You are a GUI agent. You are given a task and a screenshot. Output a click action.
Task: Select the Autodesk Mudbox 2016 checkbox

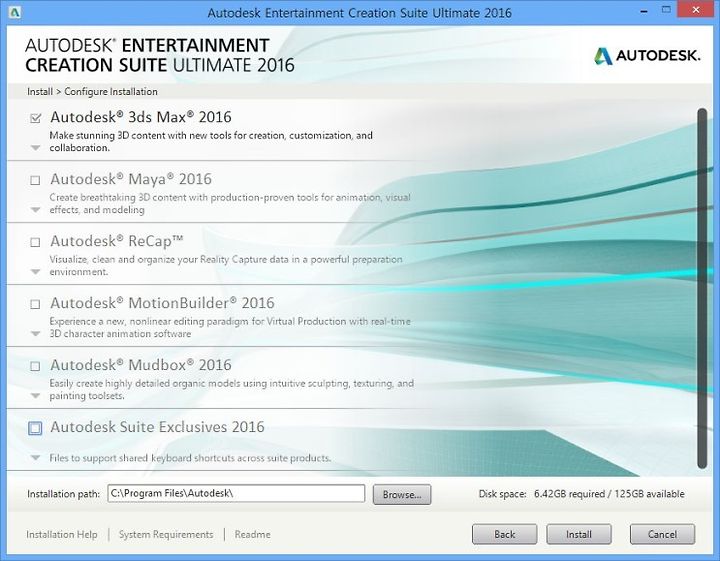[35, 366]
